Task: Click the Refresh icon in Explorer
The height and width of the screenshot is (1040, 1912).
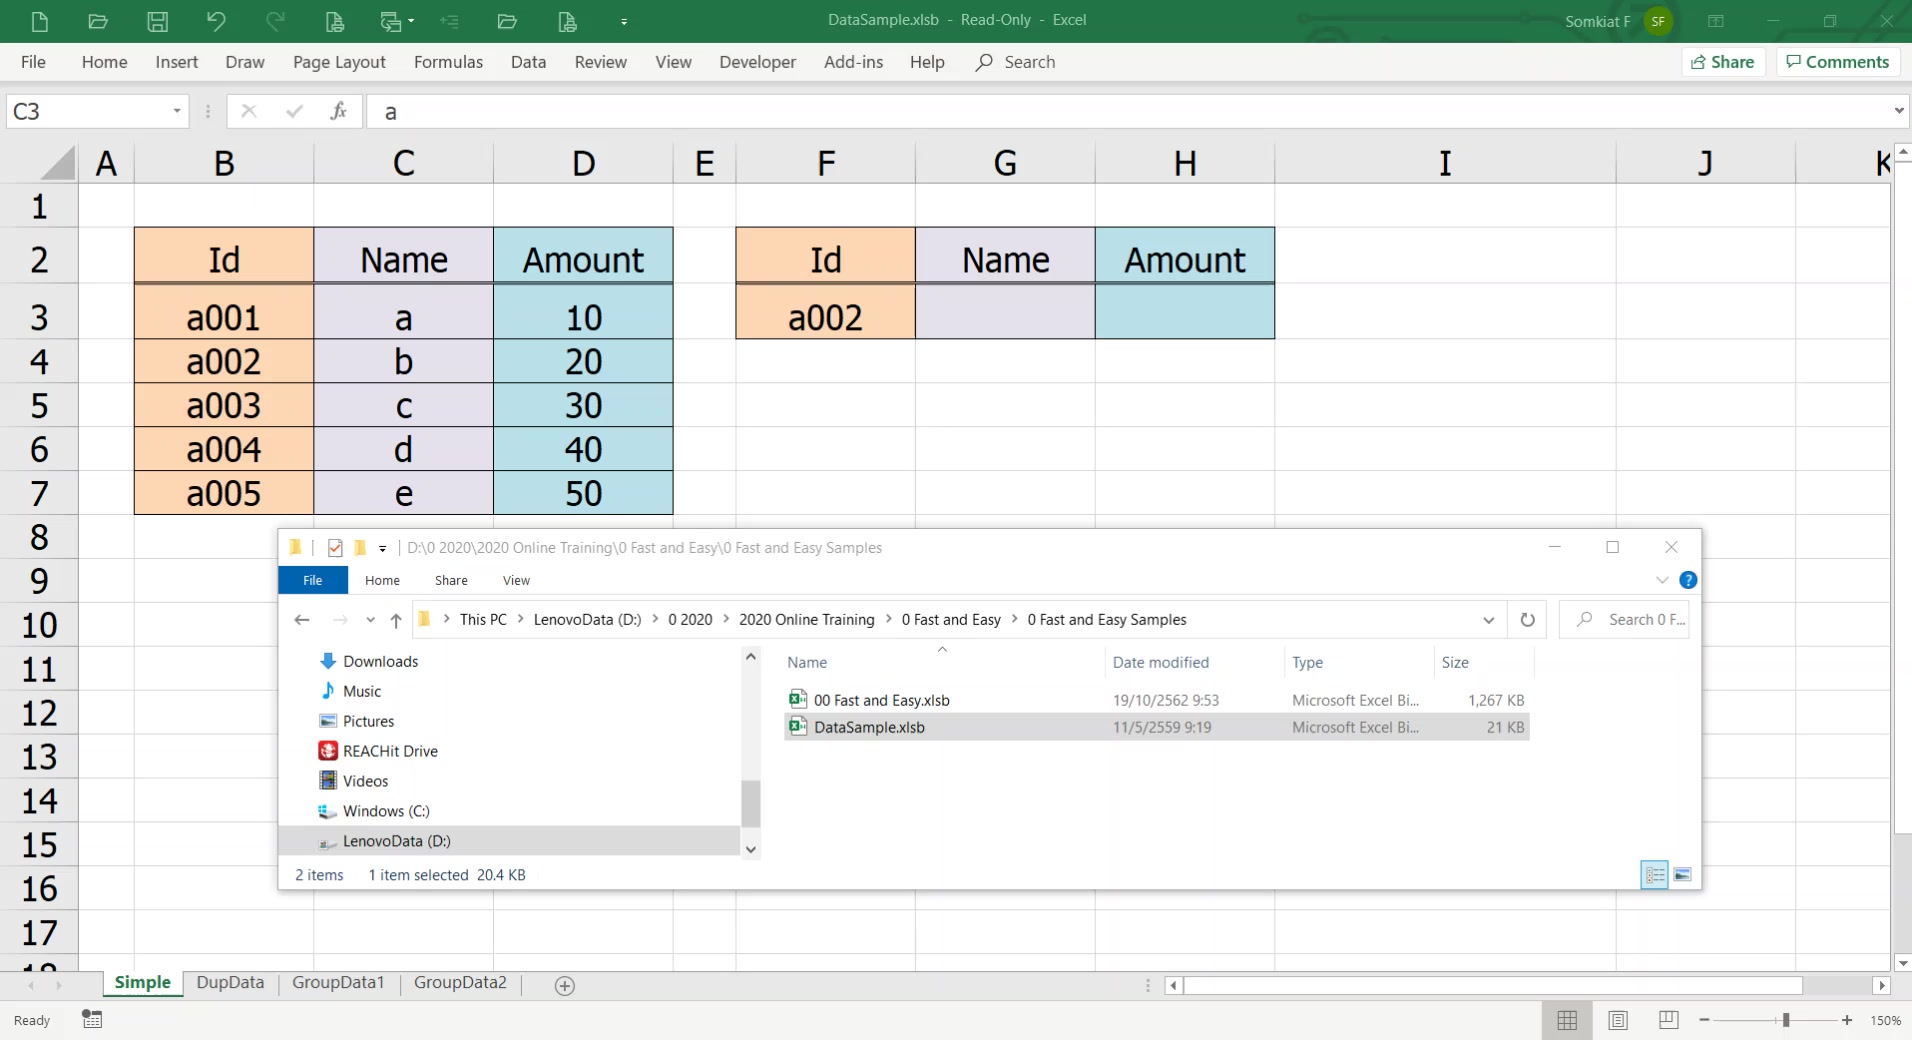Action: (1527, 620)
